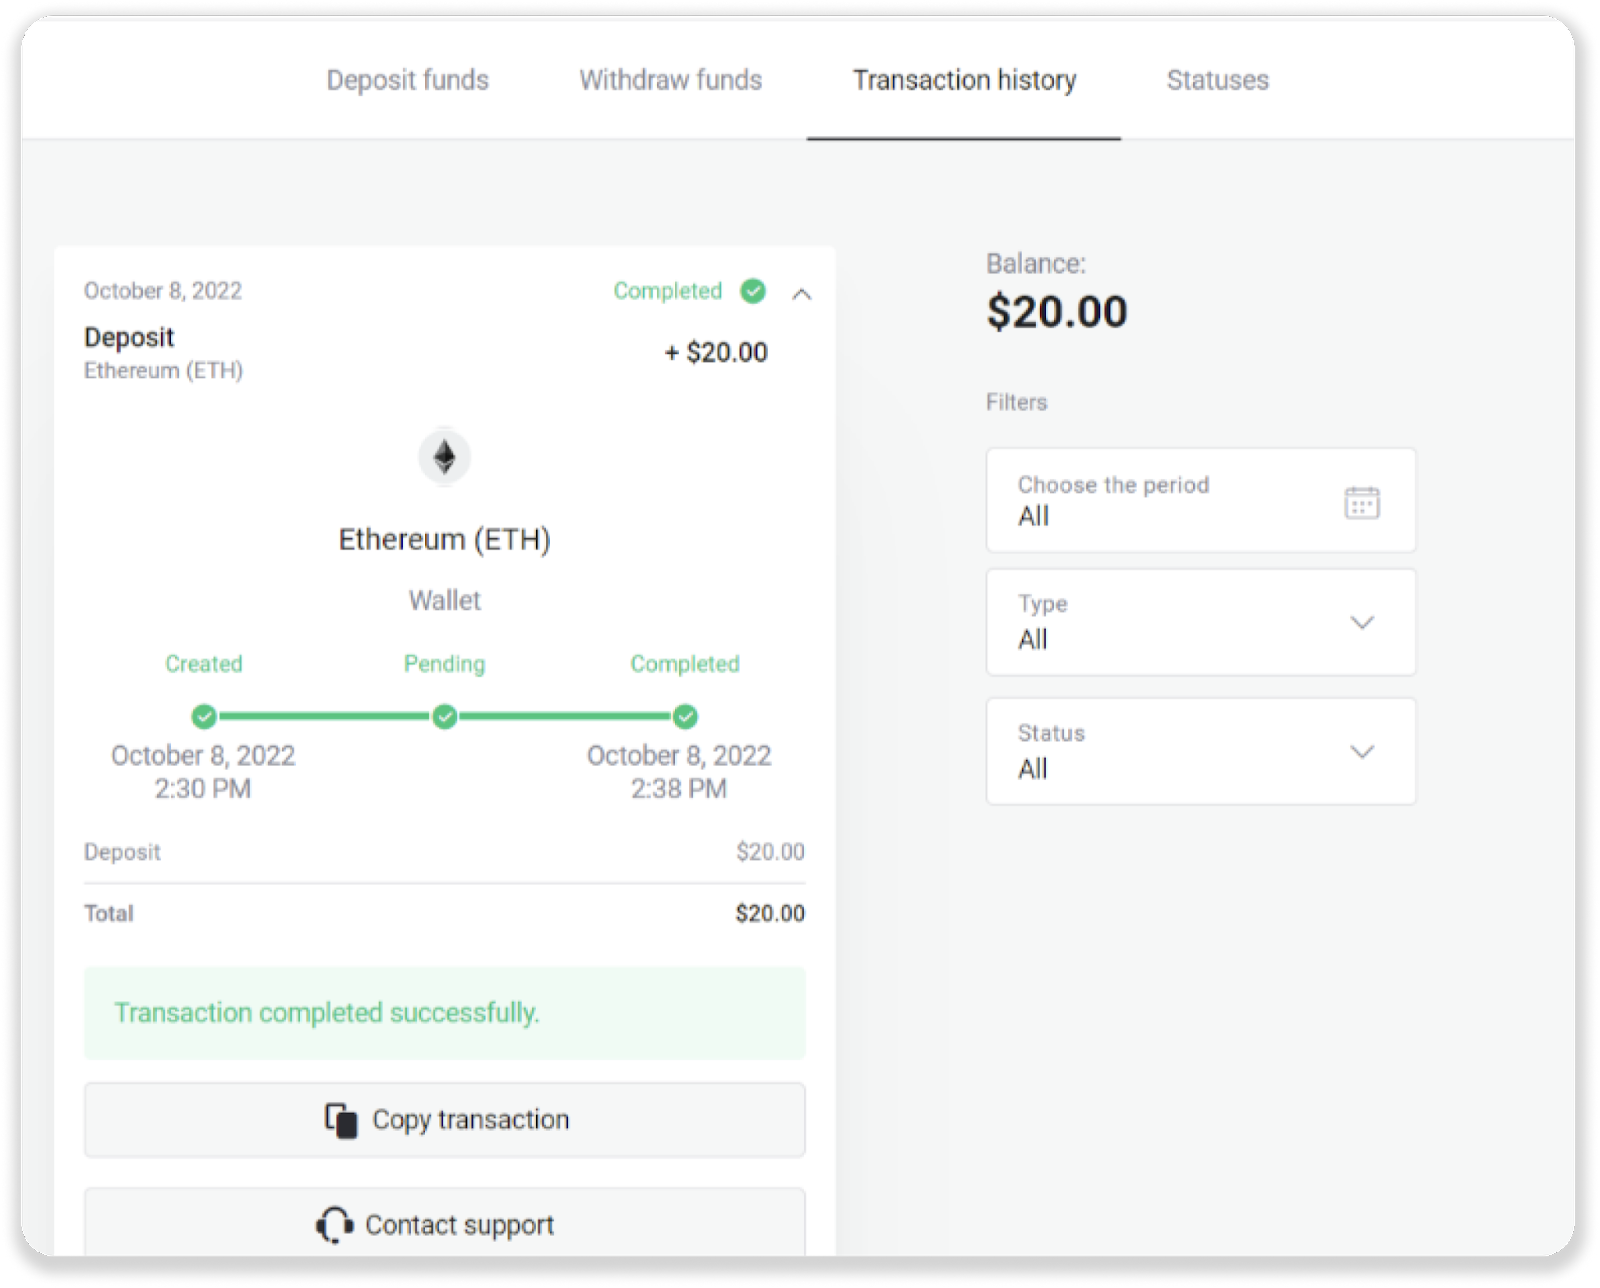This screenshot has height=1288, width=1600.
Task: Collapse the deposit transaction details chevron
Action: 802,294
